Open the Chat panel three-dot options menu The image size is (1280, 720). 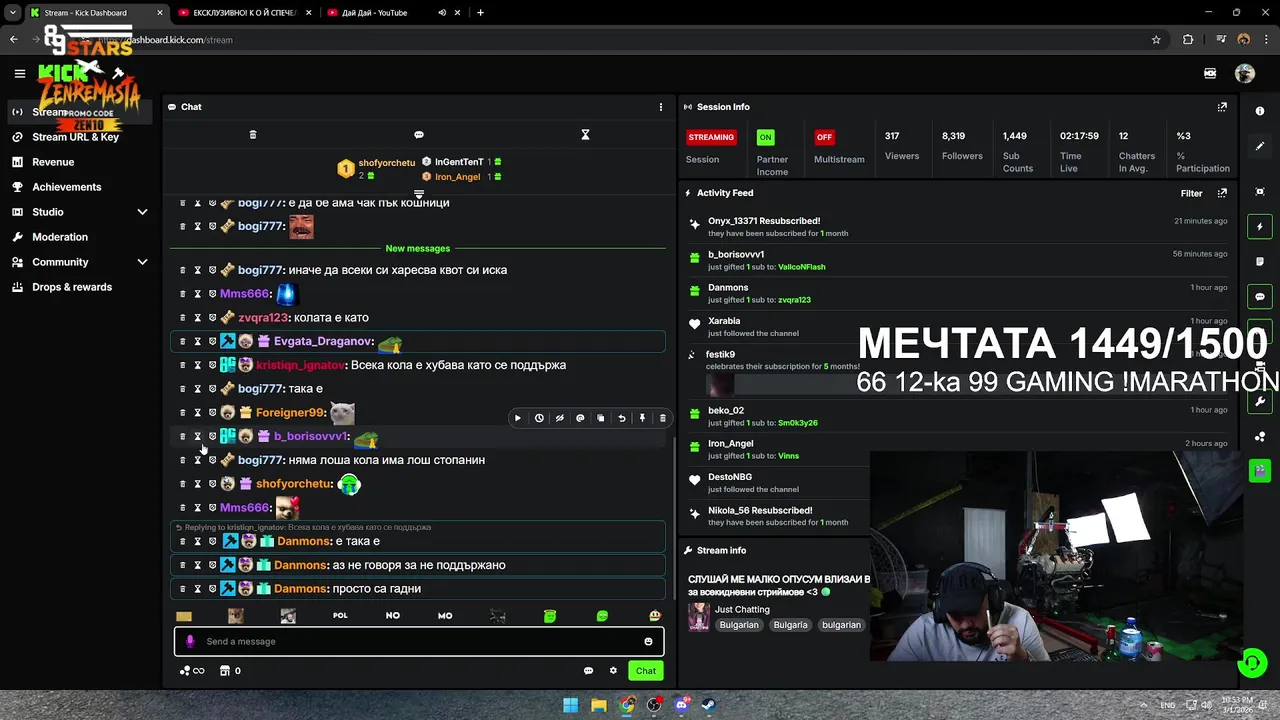click(660, 107)
